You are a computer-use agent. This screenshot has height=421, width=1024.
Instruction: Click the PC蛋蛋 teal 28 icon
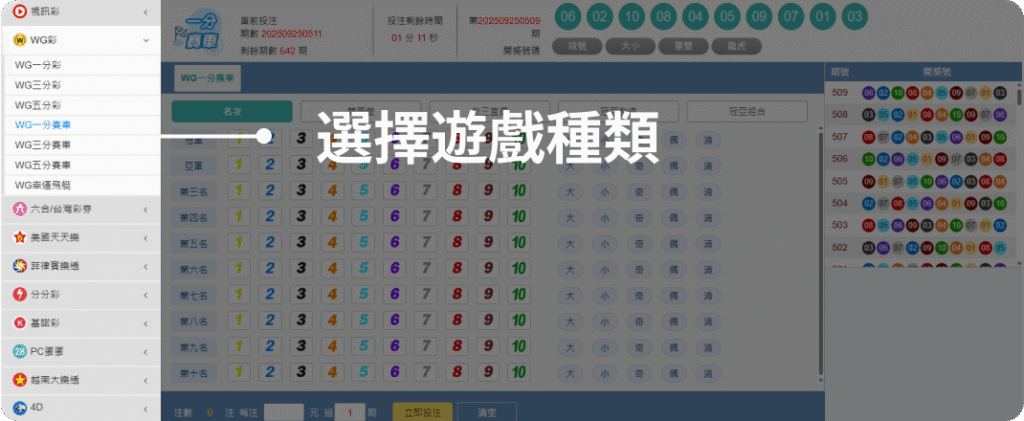point(20,351)
